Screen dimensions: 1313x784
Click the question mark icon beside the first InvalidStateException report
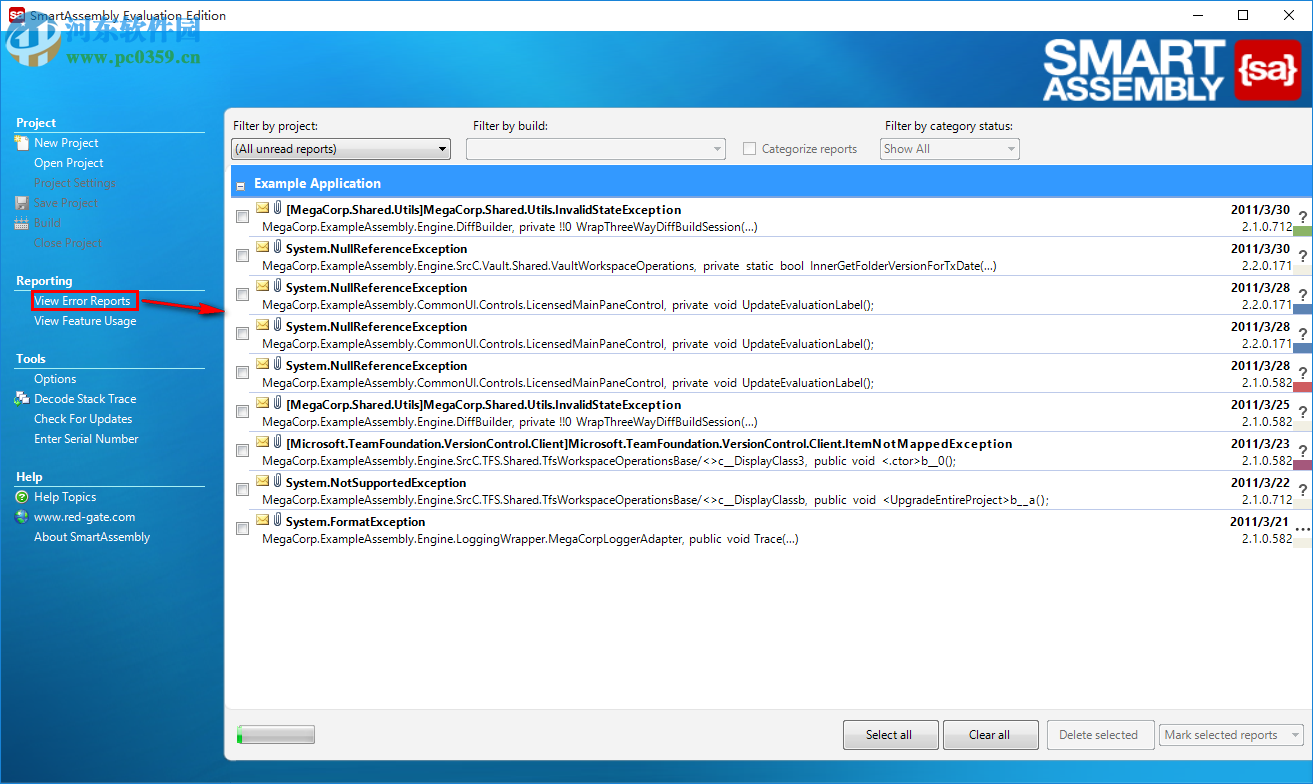[1302, 216]
